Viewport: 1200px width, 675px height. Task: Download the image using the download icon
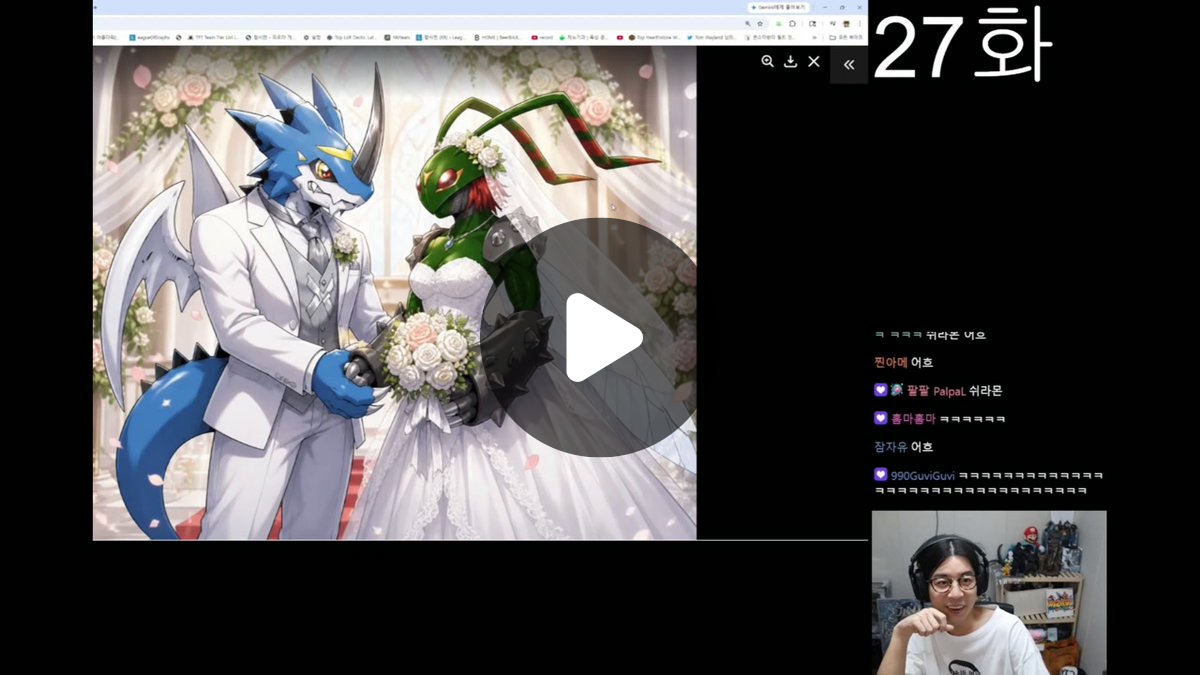pyautogui.click(x=790, y=61)
